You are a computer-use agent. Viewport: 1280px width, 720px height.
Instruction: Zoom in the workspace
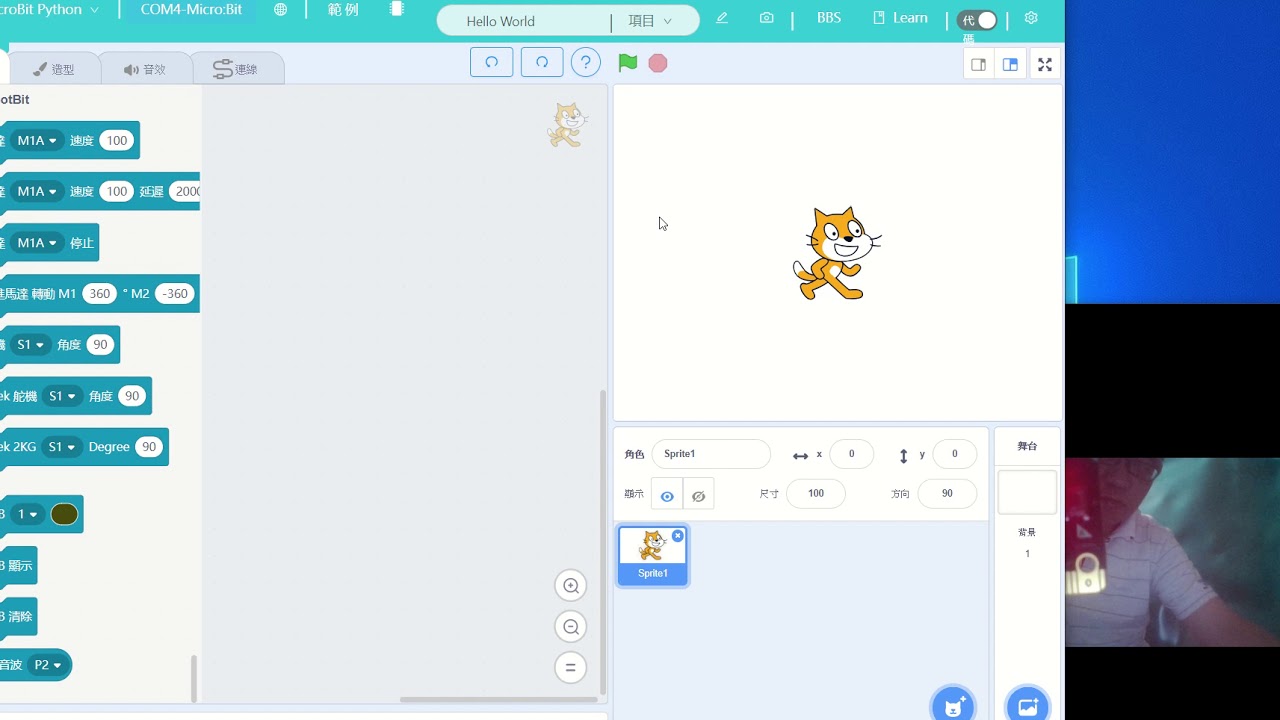571,586
